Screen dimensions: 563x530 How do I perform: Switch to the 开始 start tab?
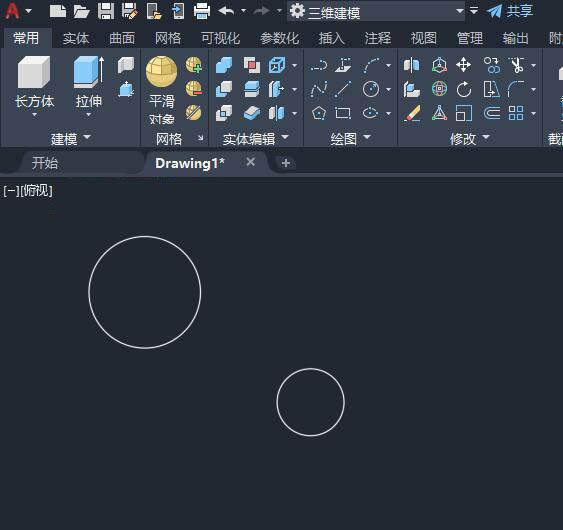click(x=45, y=163)
